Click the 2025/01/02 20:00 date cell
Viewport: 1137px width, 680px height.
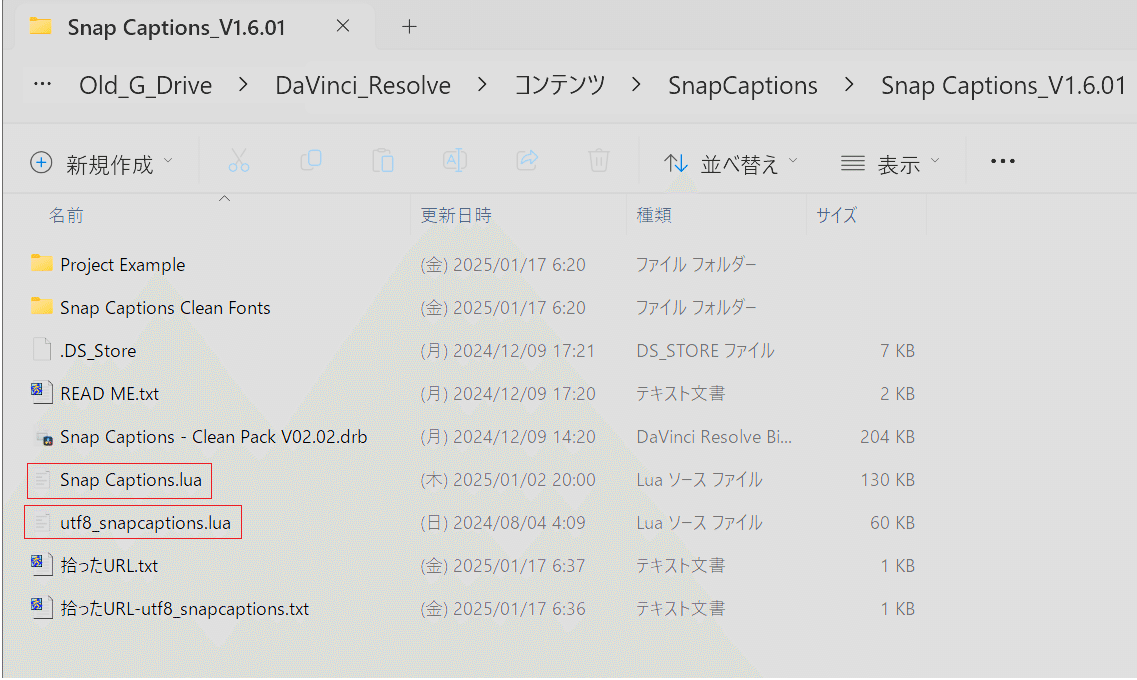tap(508, 480)
